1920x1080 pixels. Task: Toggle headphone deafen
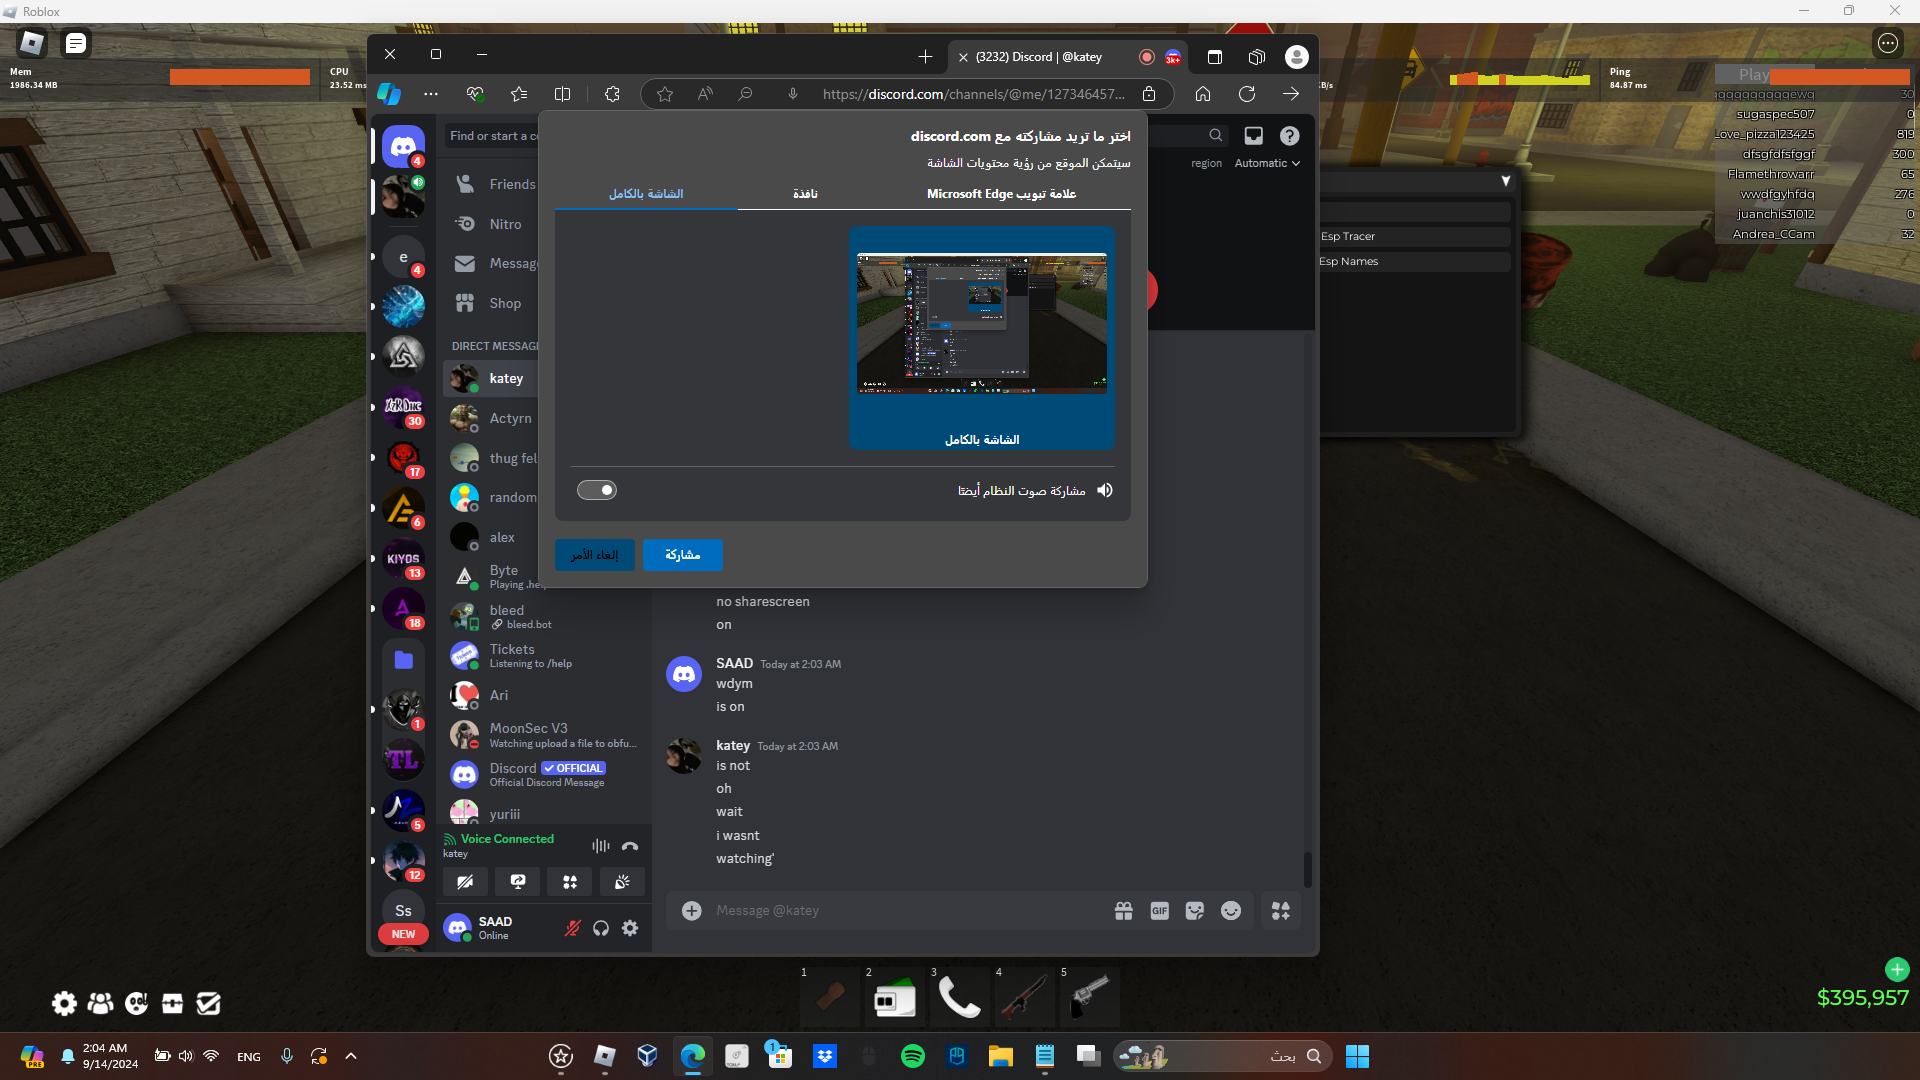(x=601, y=928)
